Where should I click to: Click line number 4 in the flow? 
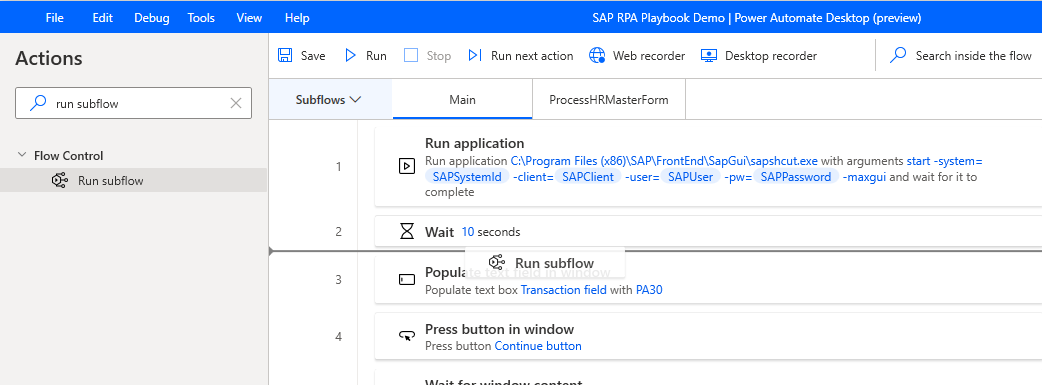click(x=339, y=336)
